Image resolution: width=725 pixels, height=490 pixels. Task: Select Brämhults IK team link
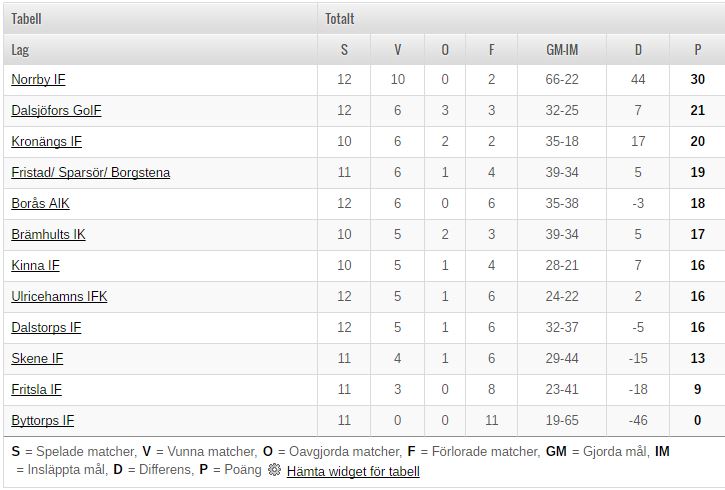point(48,234)
